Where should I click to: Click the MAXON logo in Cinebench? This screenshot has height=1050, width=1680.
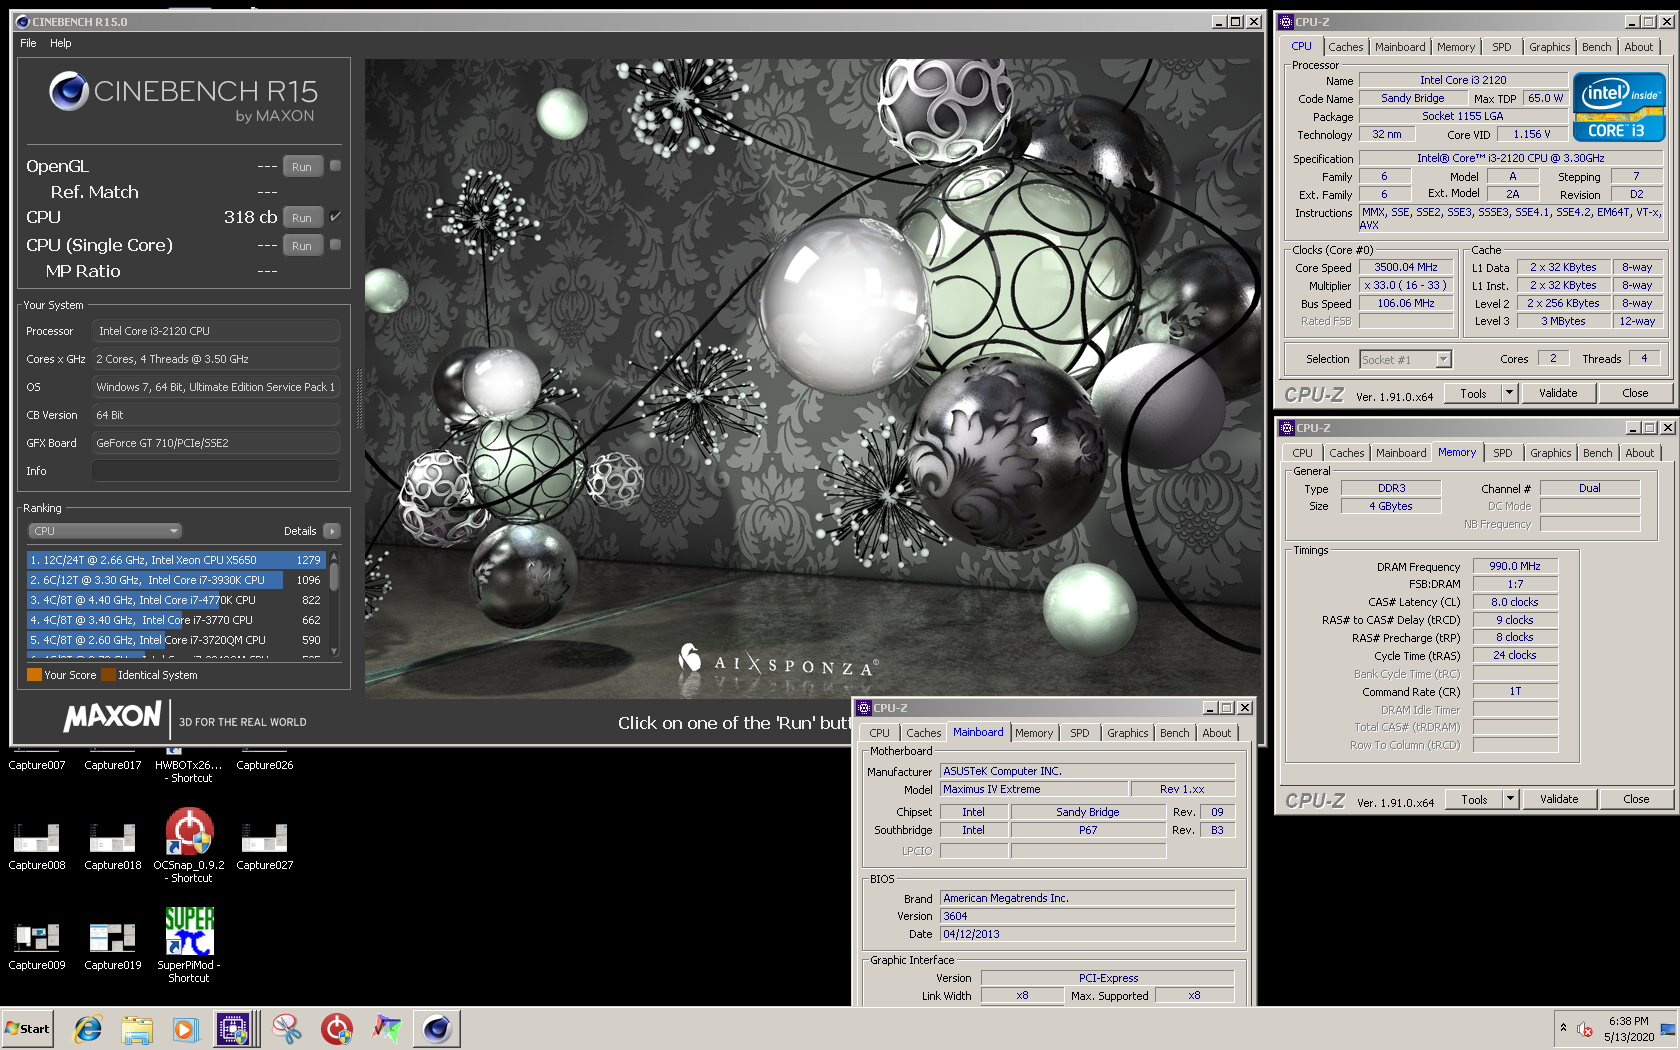click(x=113, y=716)
